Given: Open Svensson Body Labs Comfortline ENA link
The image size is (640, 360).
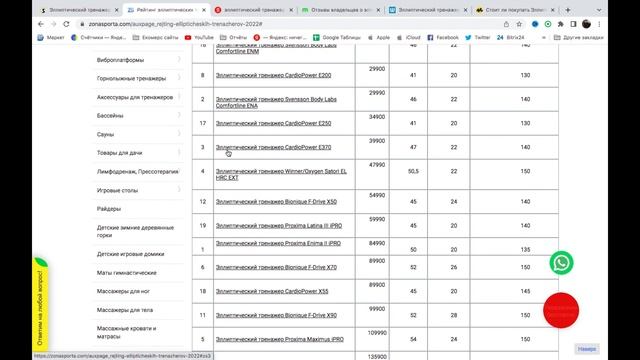Looking at the screenshot, I should point(276,102).
